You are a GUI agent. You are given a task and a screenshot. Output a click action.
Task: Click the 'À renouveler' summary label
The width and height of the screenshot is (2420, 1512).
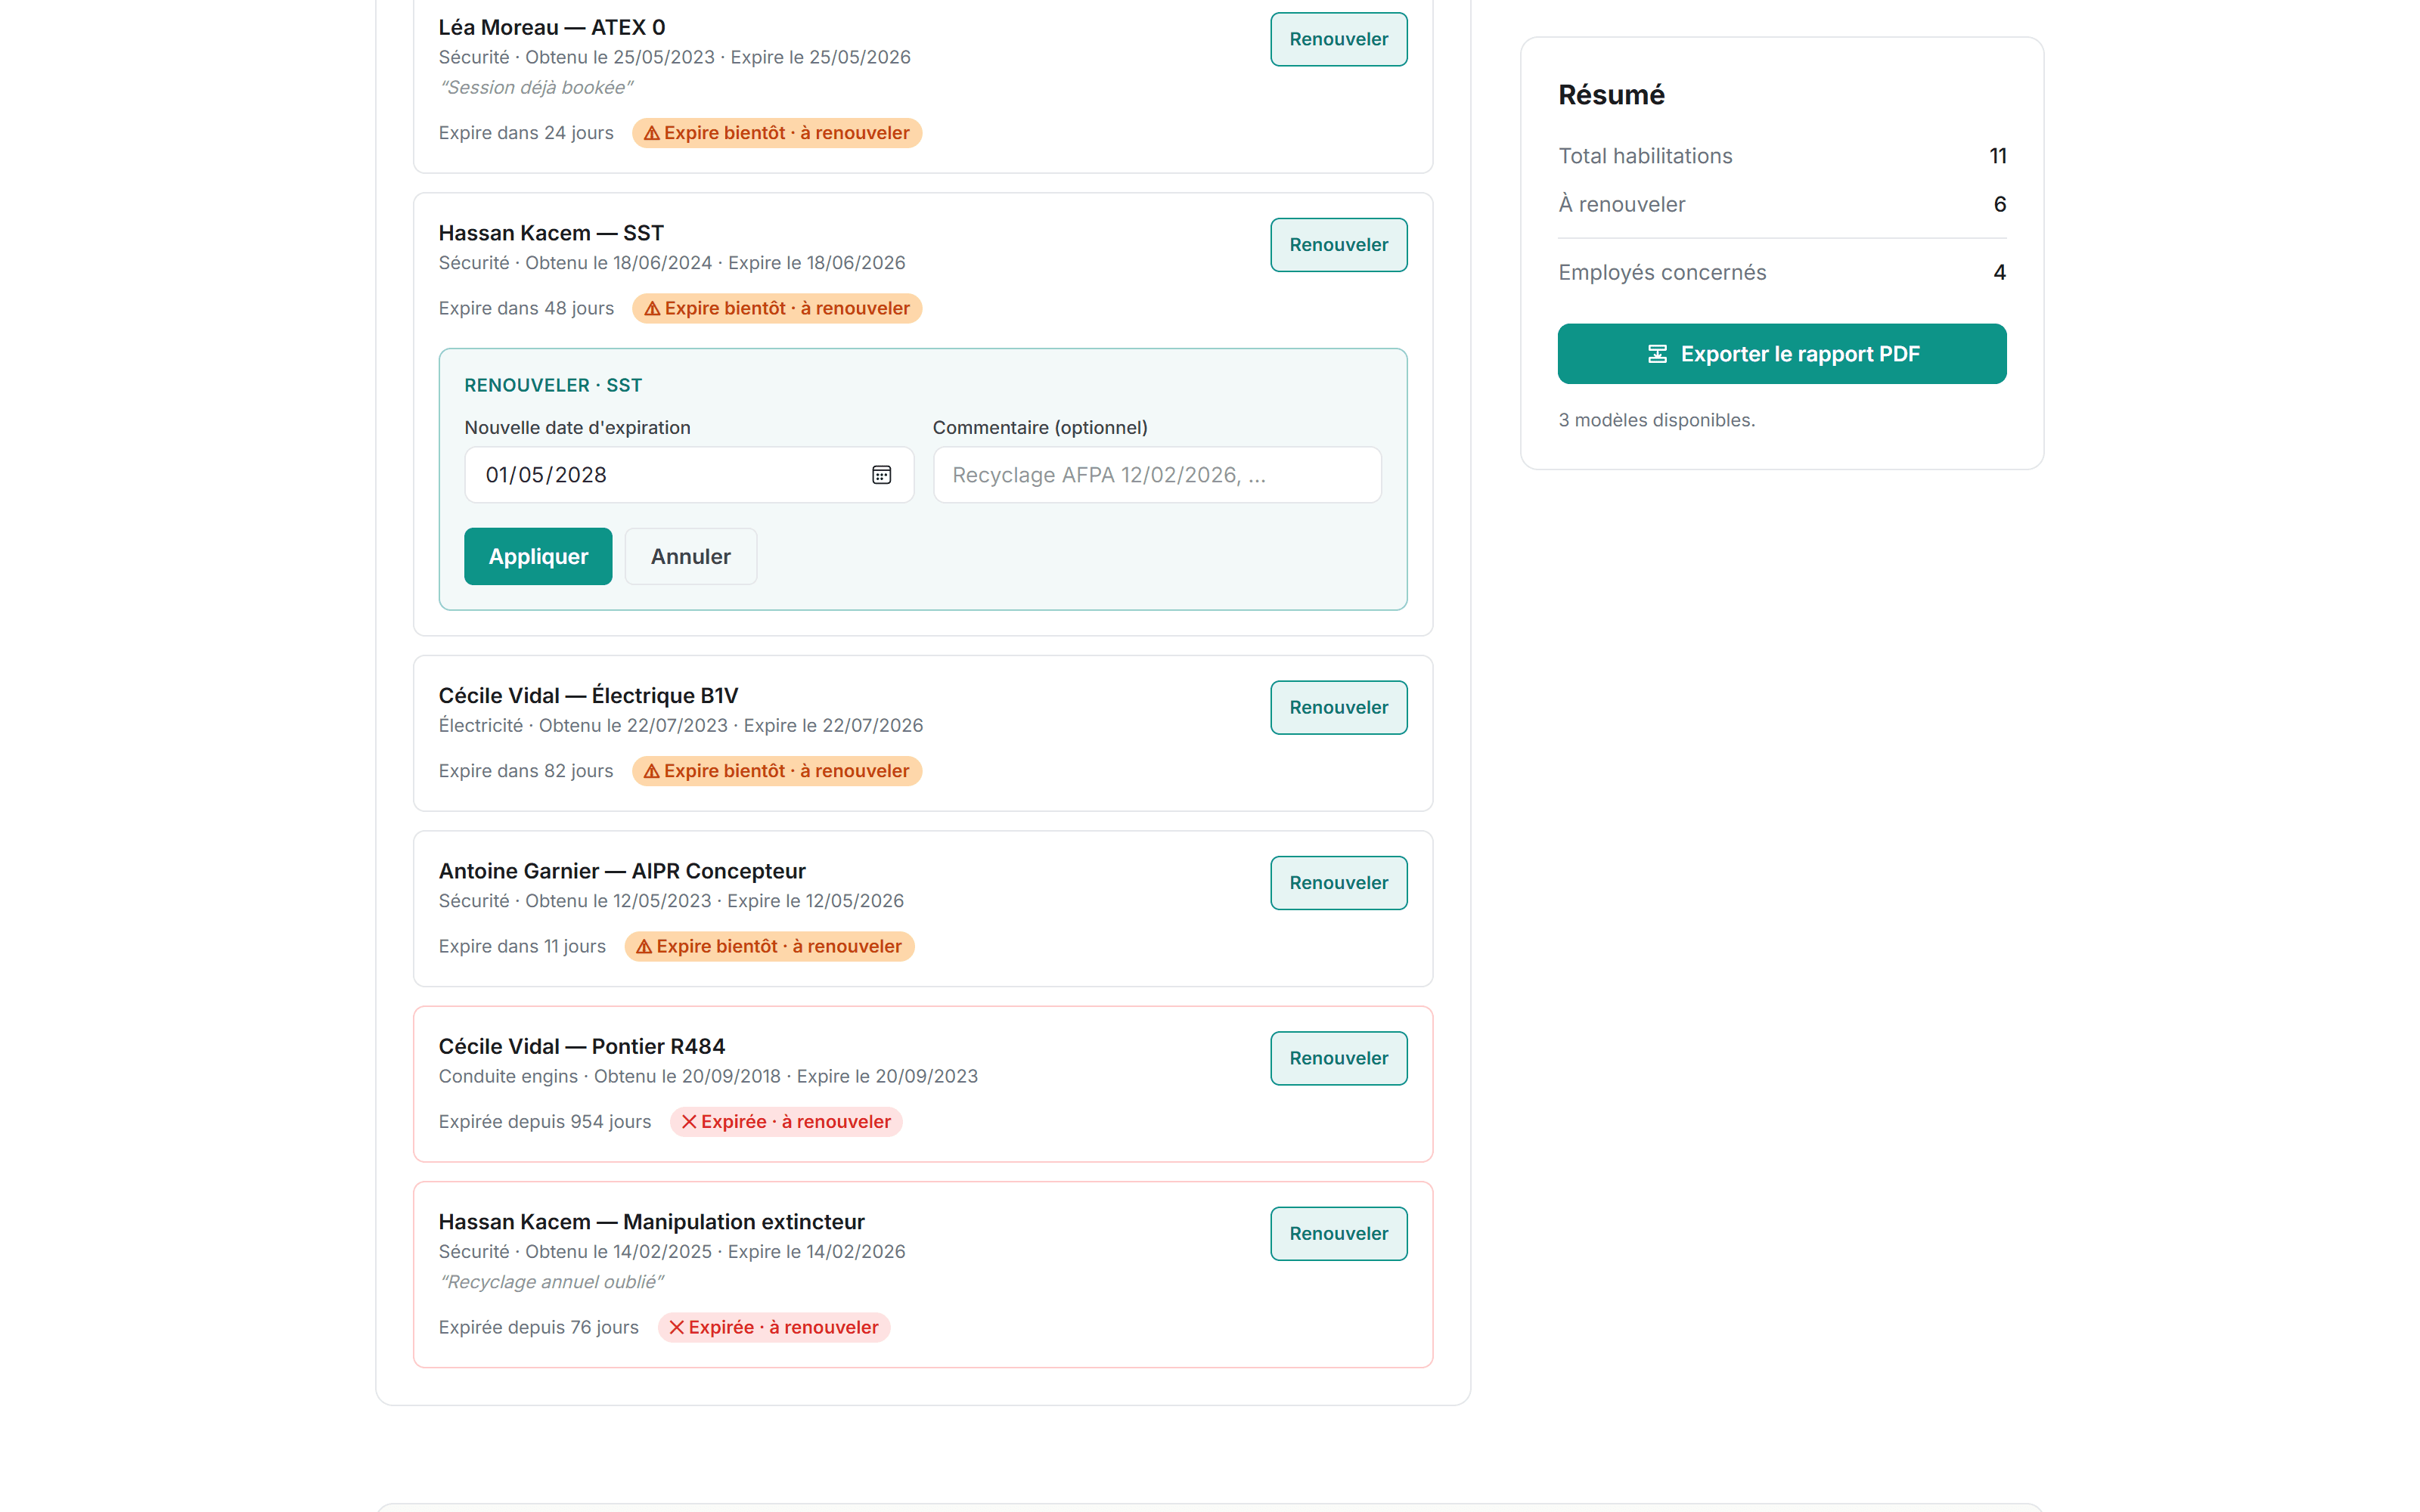coord(1622,204)
